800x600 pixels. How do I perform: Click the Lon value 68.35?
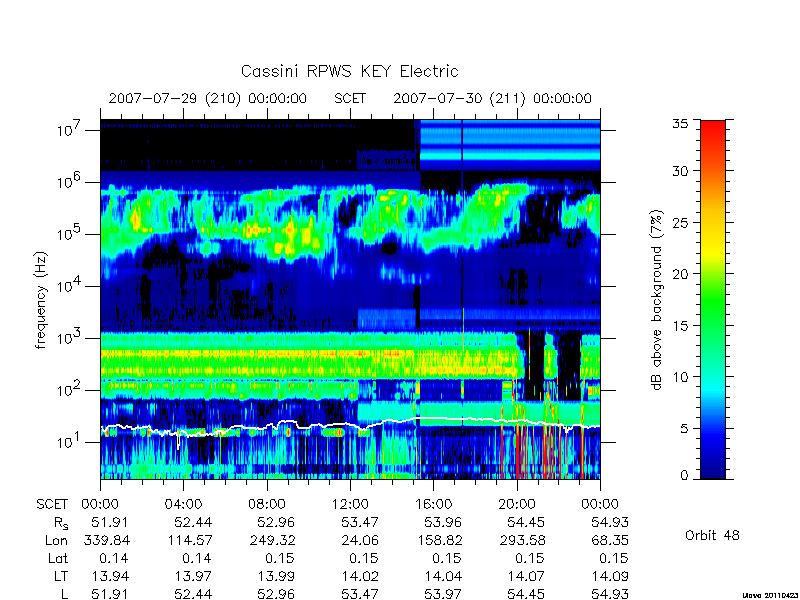click(x=610, y=540)
